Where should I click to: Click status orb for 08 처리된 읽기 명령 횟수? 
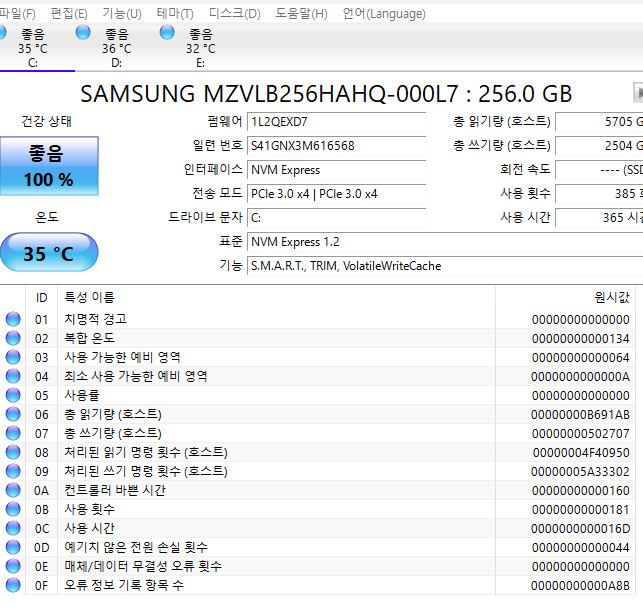13,452
